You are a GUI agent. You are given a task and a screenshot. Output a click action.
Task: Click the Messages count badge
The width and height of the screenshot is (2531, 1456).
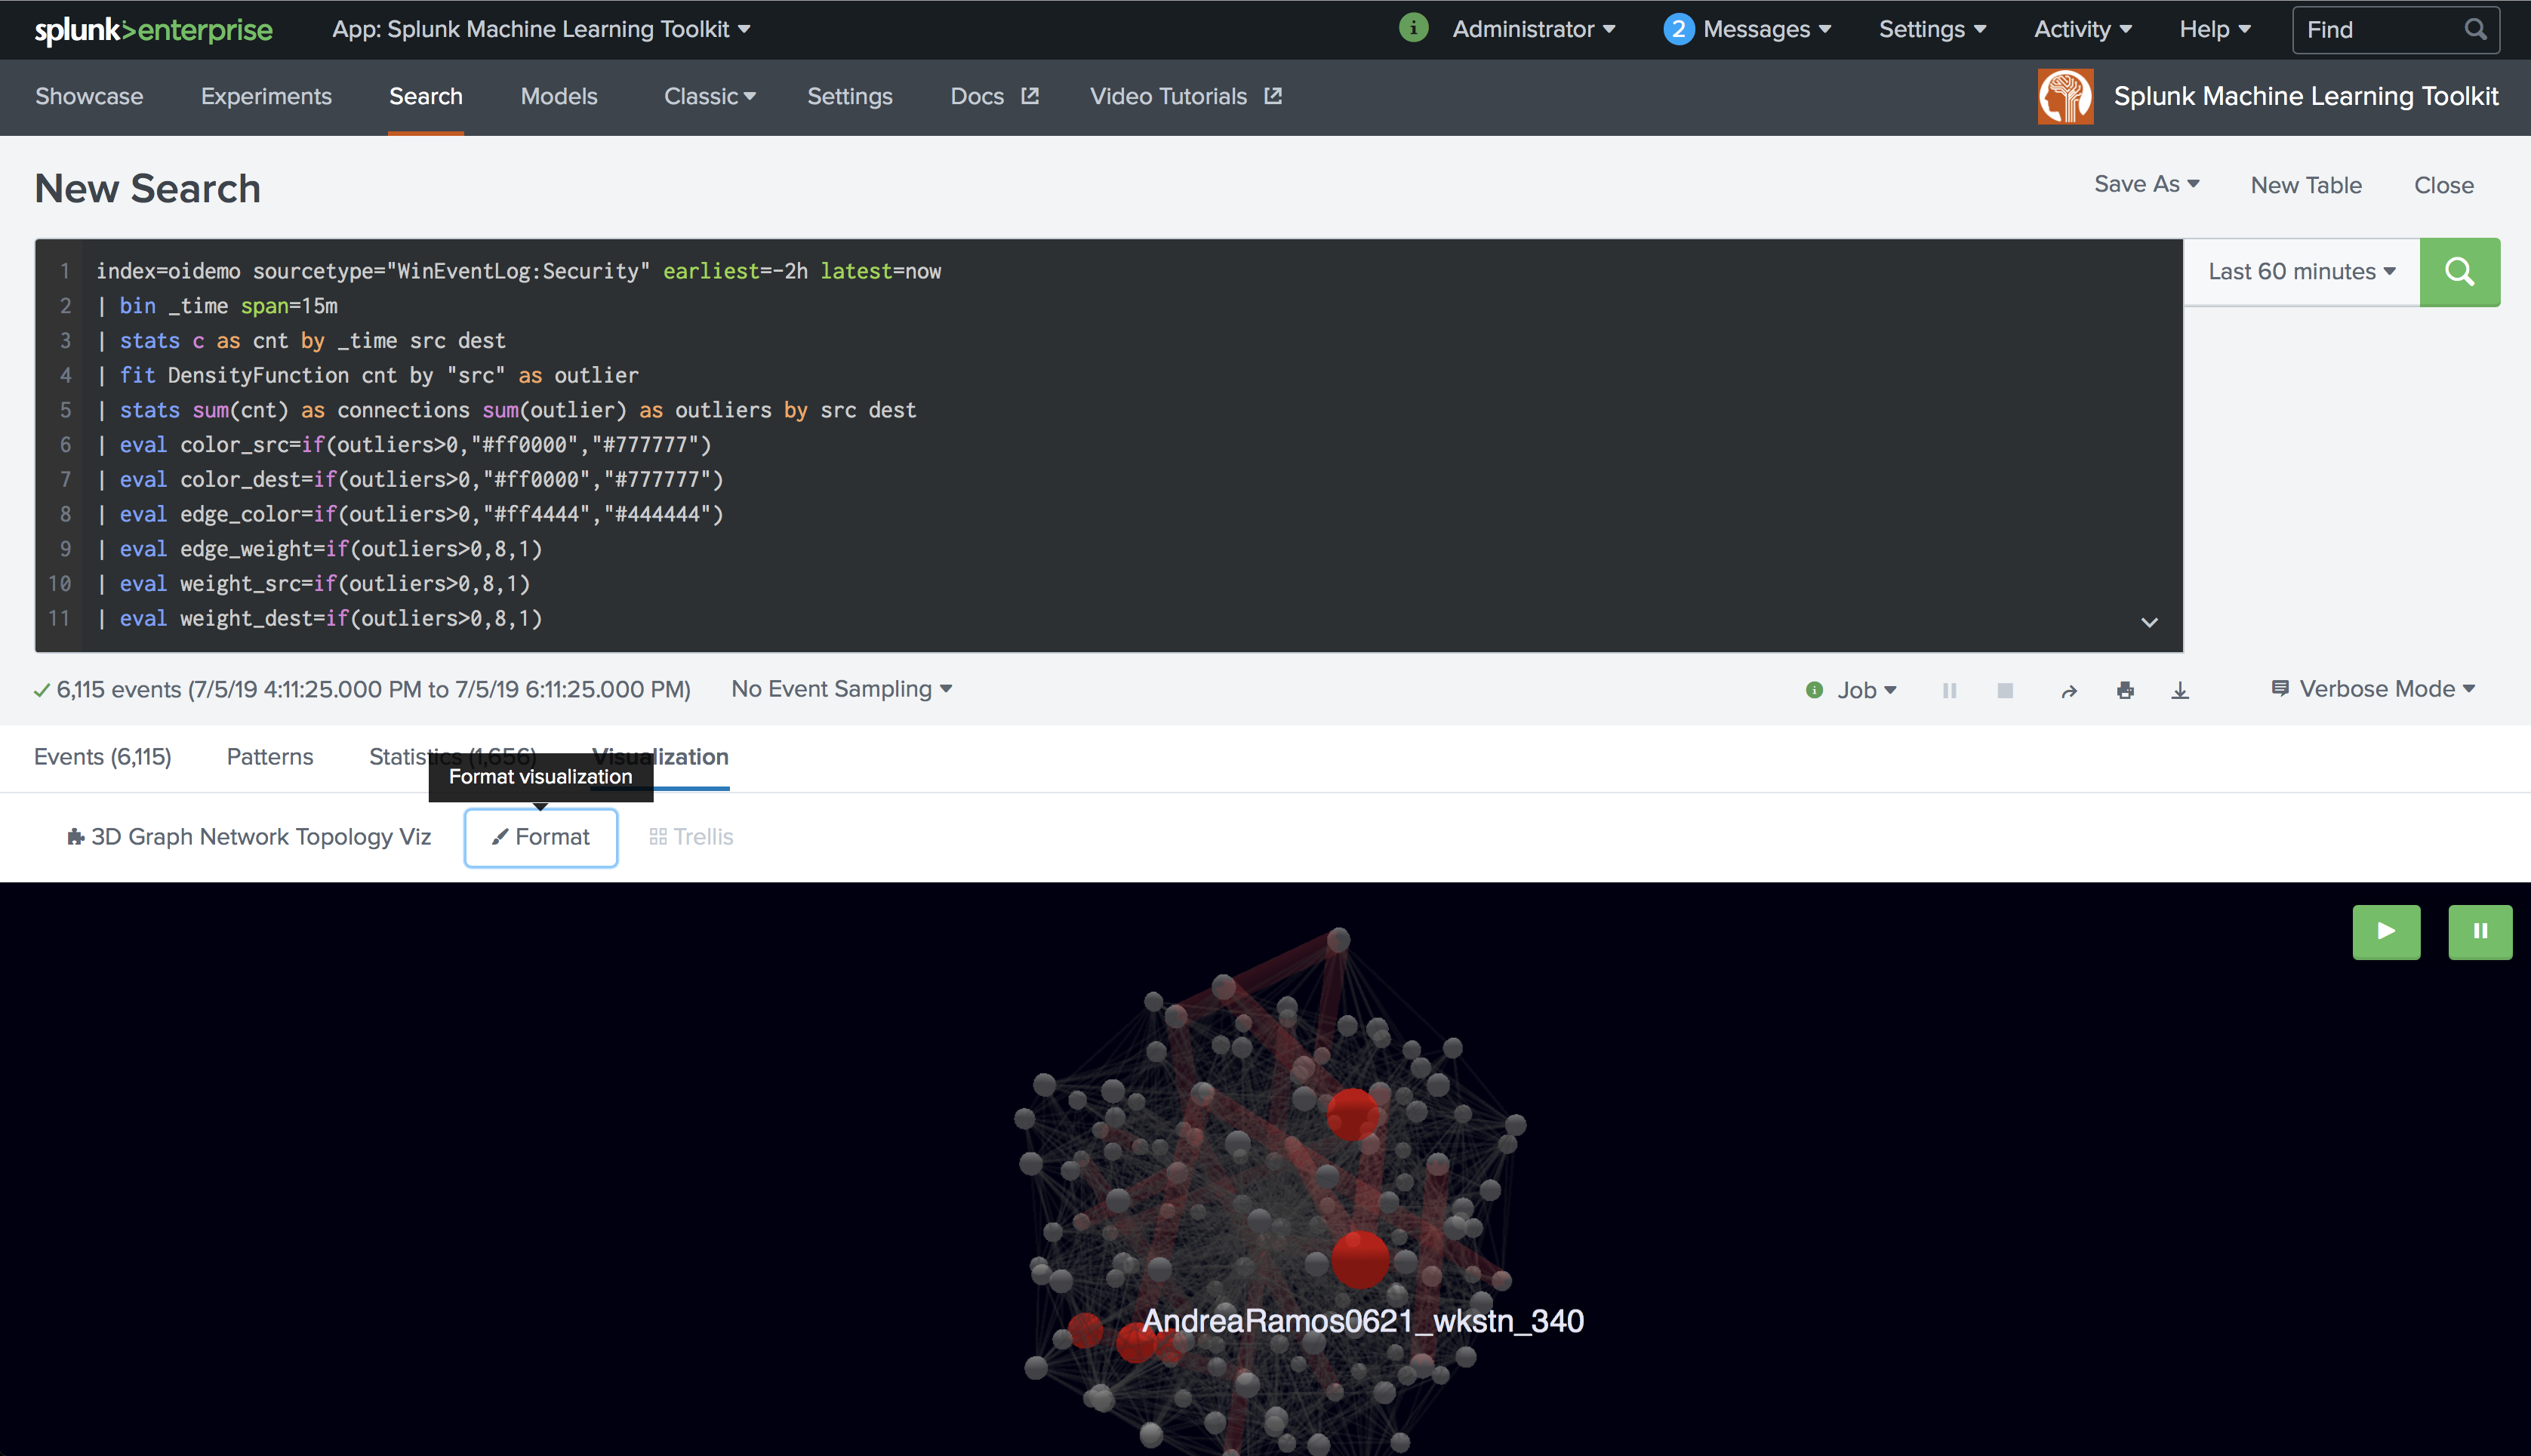1678,29
